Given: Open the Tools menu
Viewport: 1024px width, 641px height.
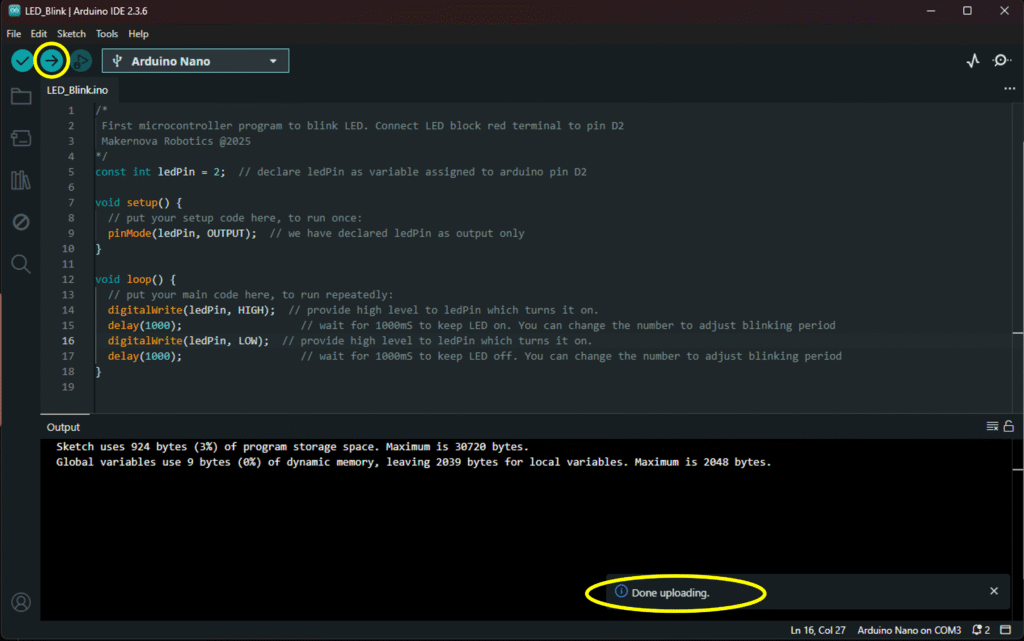Looking at the screenshot, I should (x=107, y=34).
